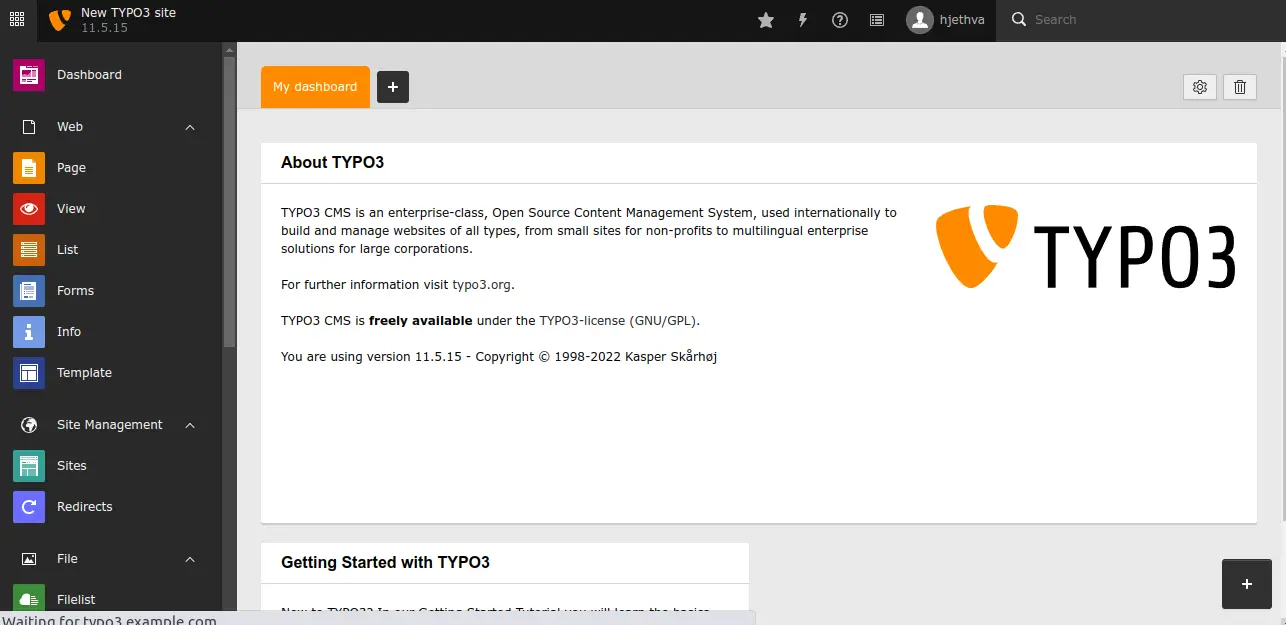Click the Page module icon
The width and height of the screenshot is (1286, 625).
[x=29, y=168]
